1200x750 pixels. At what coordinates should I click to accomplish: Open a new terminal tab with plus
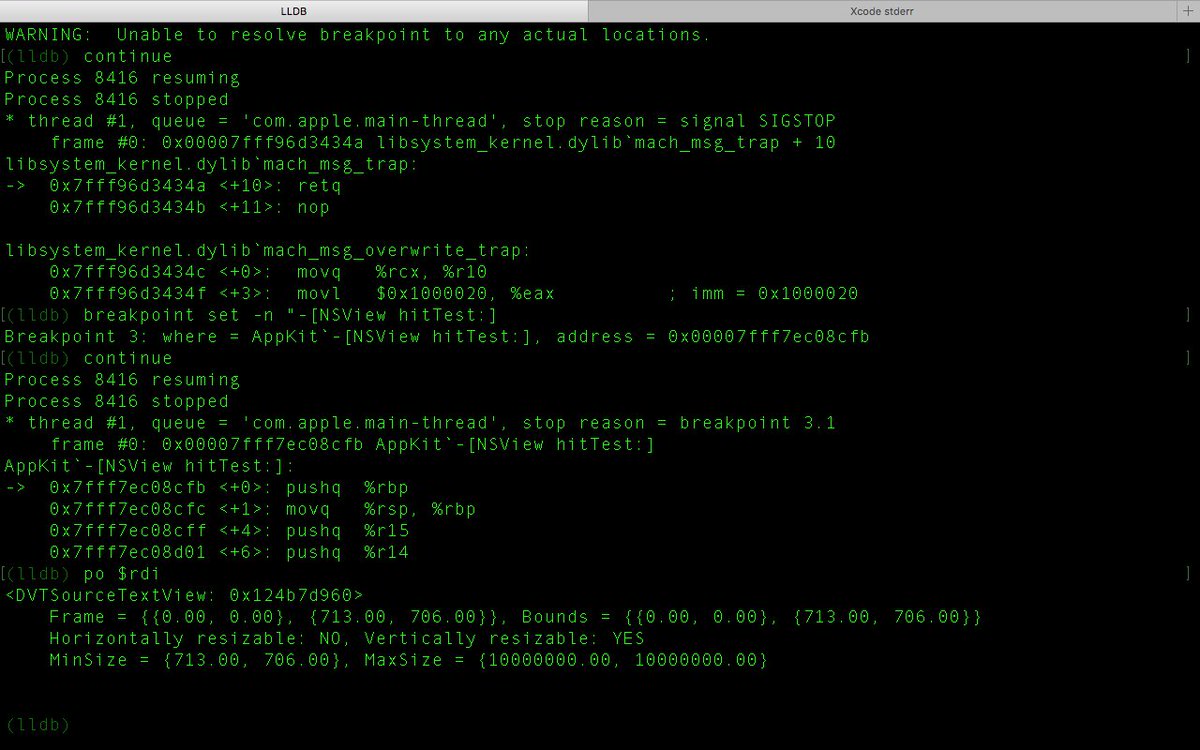pyautogui.click(x=1189, y=10)
